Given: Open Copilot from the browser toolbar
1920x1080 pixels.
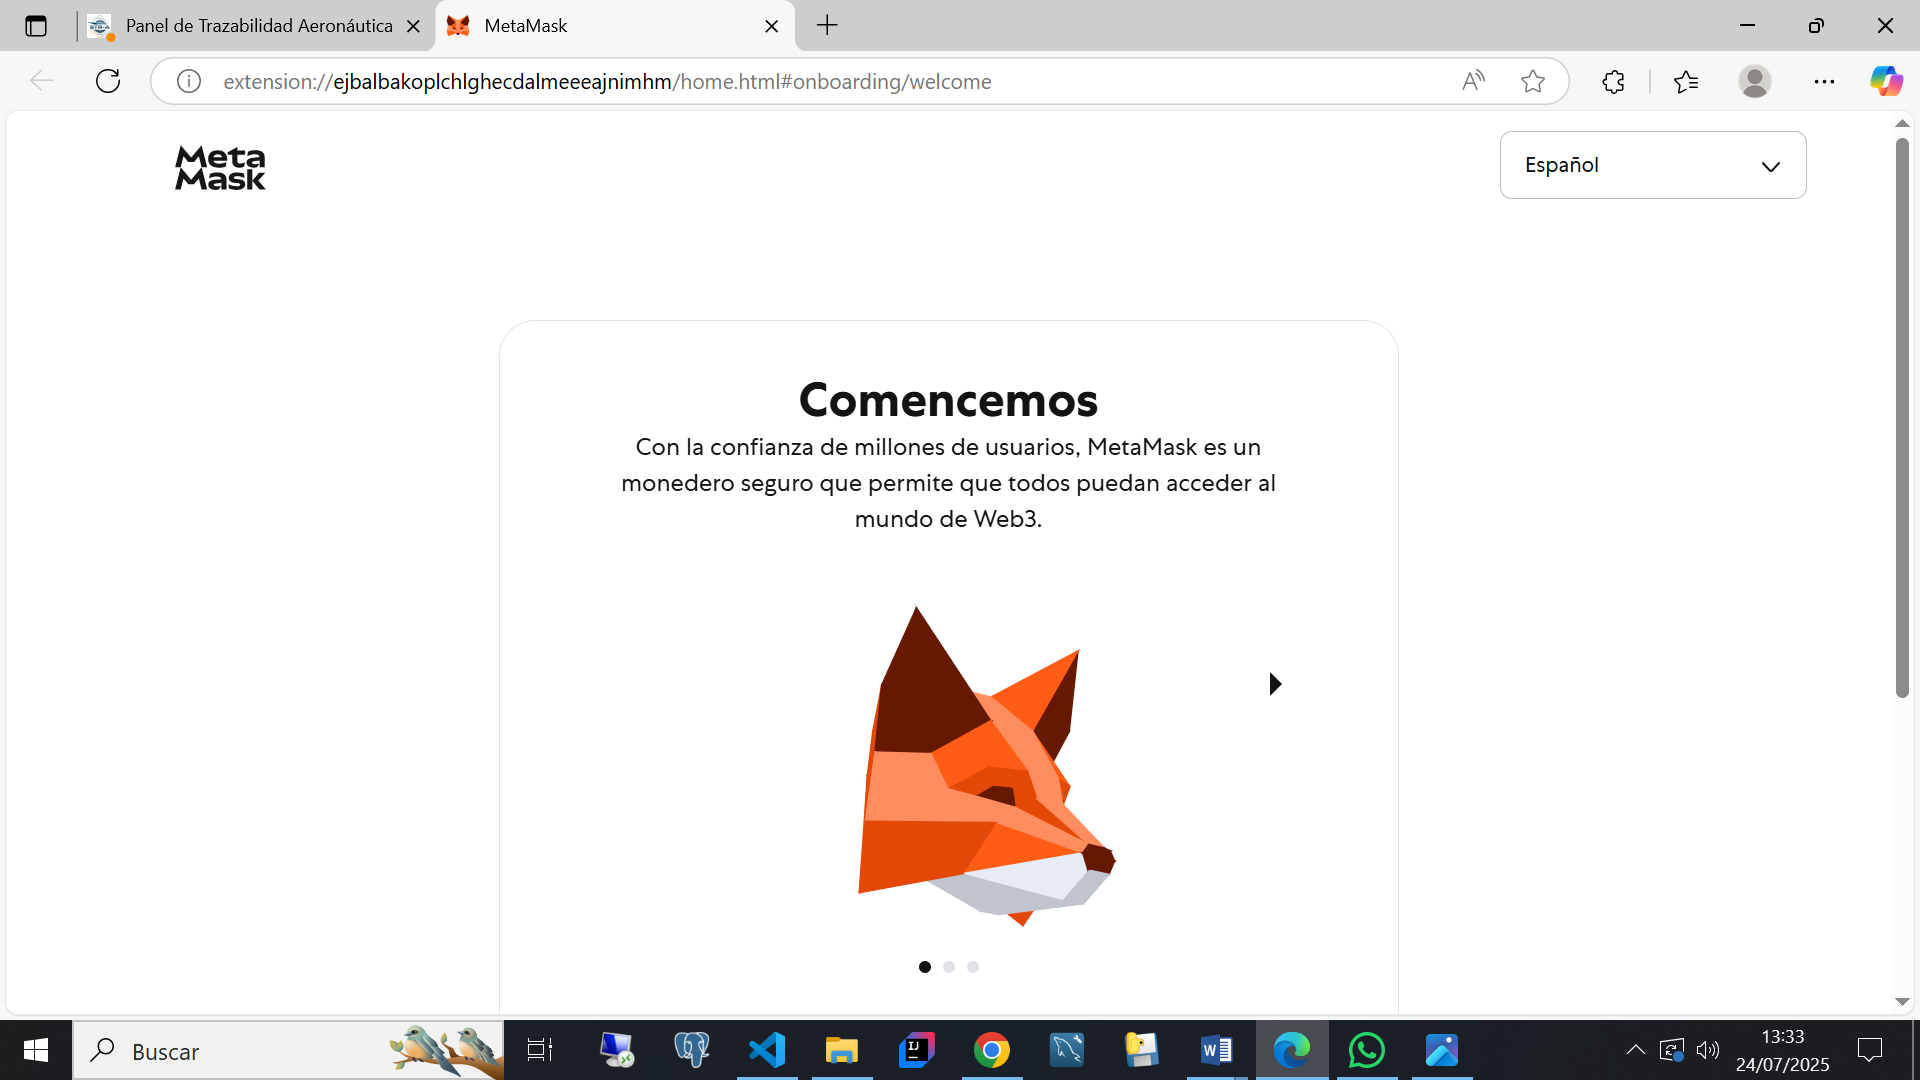Looking at the screenshot, I should [x=1886, y=81].
